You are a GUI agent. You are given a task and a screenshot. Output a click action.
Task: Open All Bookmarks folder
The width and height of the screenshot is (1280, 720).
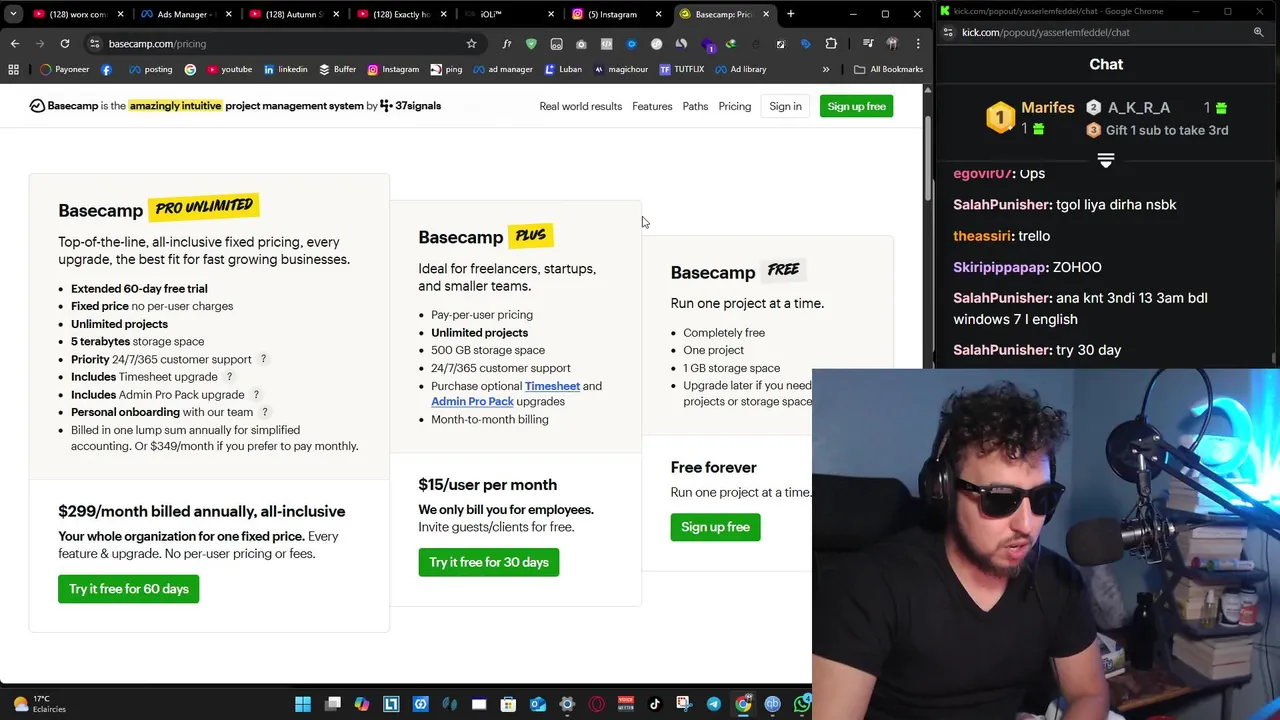point(889,69)
